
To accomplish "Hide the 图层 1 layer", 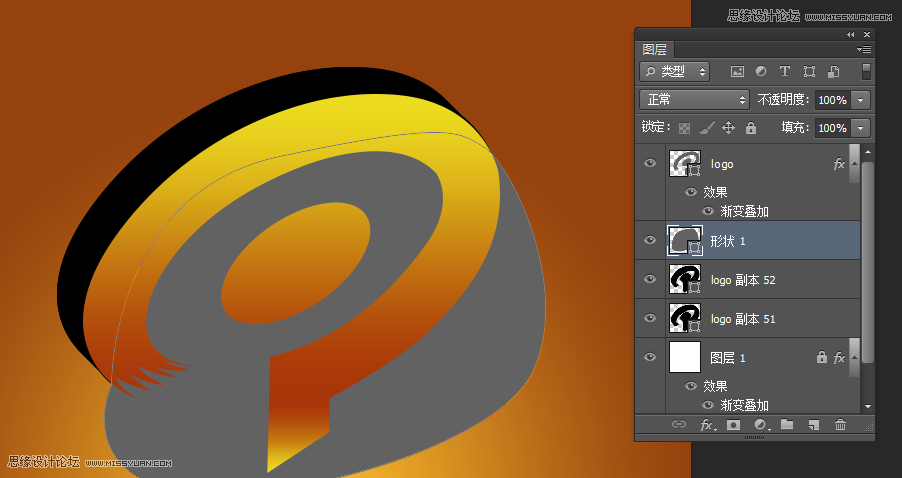I will coord(650,357).
